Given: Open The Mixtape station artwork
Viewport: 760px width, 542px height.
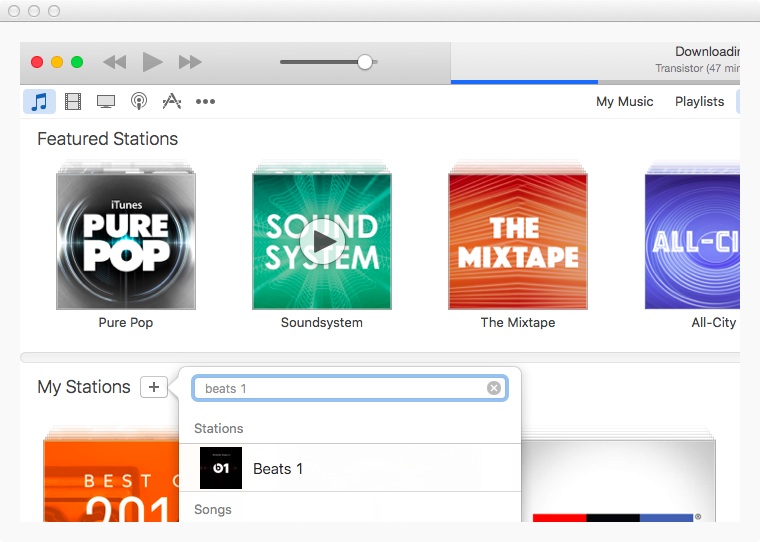Looking at the screenshot, I should pos(518,241).
